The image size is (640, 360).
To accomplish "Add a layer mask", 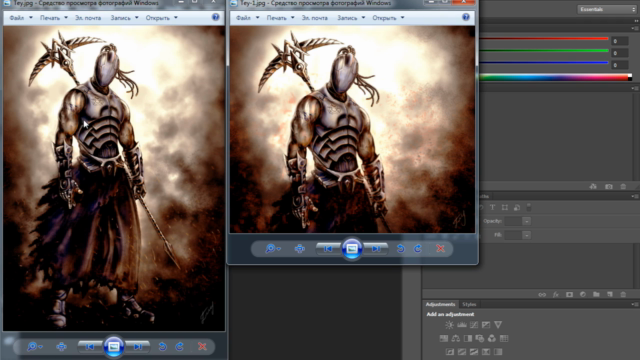I will tap(569, 294).
